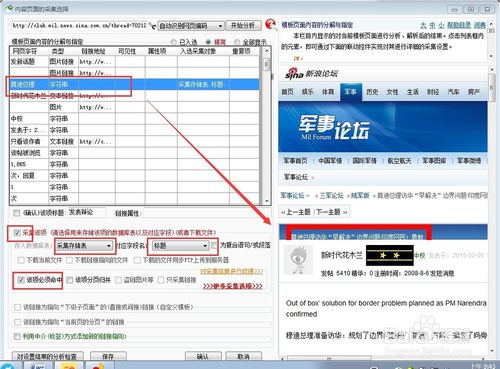500x369 pixels.
Task: Open the 中国军情 submenu link
Action: (x=330, y=161)
